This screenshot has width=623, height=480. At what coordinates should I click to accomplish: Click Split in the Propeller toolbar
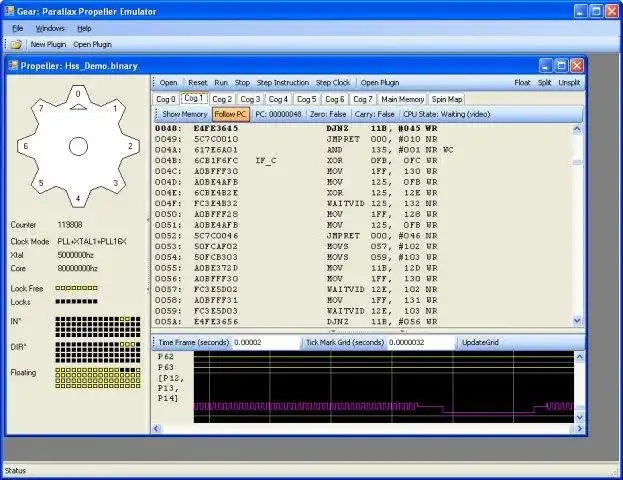544,82
